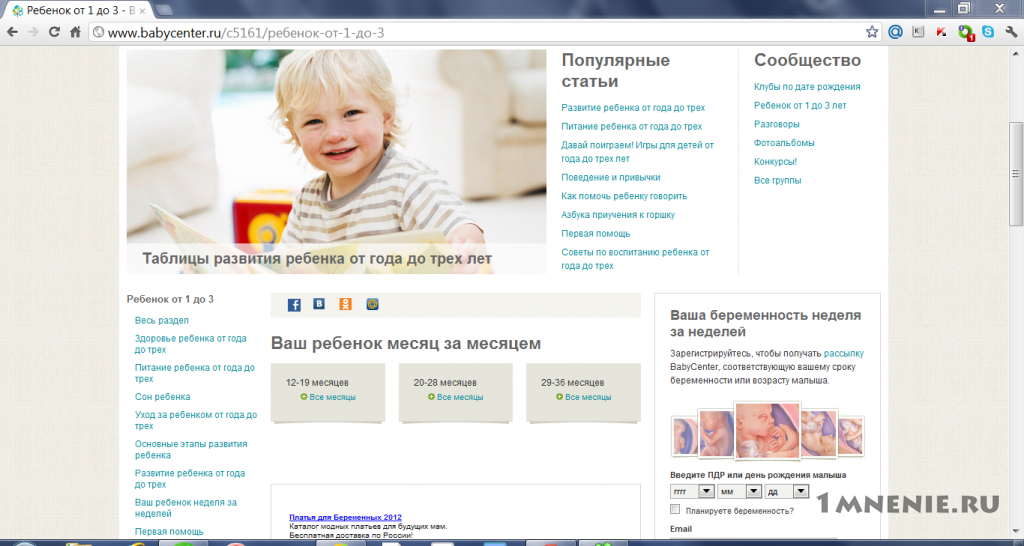Open Все месяцы for 20-28 месяцев
The image size is (1024, 546).
click(x=460, y=397)
